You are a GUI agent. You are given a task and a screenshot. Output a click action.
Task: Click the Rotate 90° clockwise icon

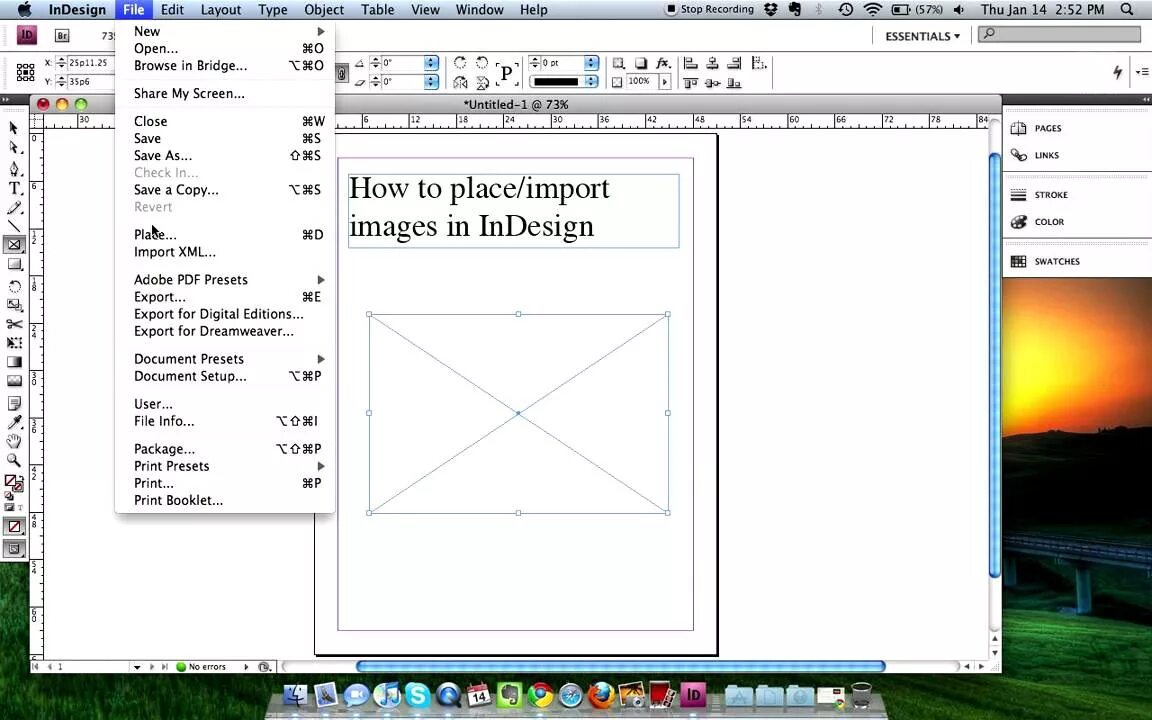(x=460, y=63)
